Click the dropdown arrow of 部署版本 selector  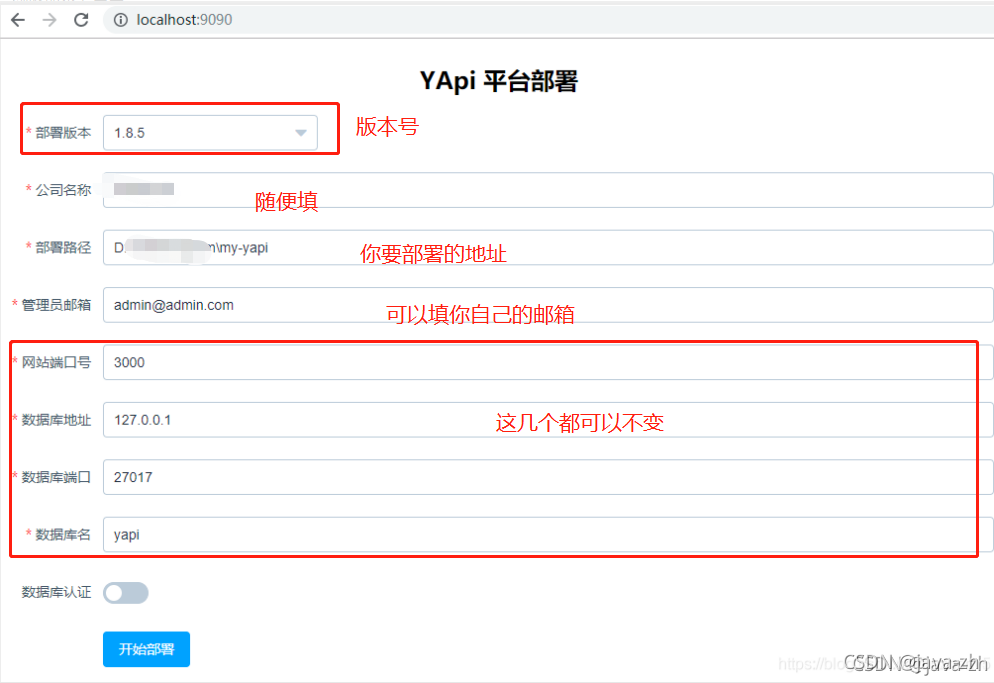pyautogui.click(x=300, y=130)
